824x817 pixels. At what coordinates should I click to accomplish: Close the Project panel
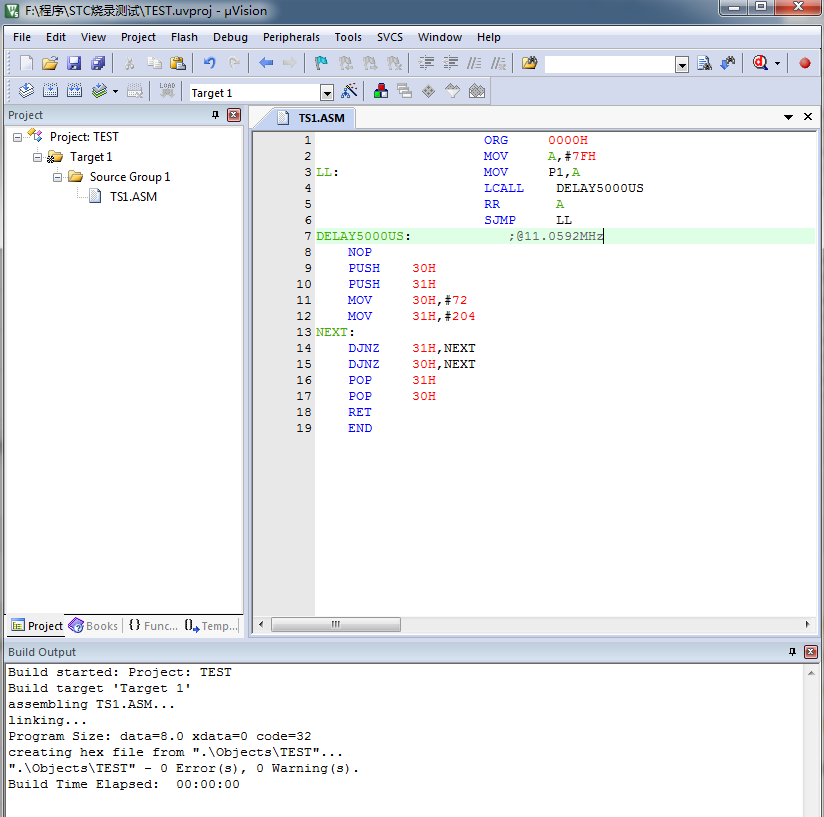click(234, 115)
